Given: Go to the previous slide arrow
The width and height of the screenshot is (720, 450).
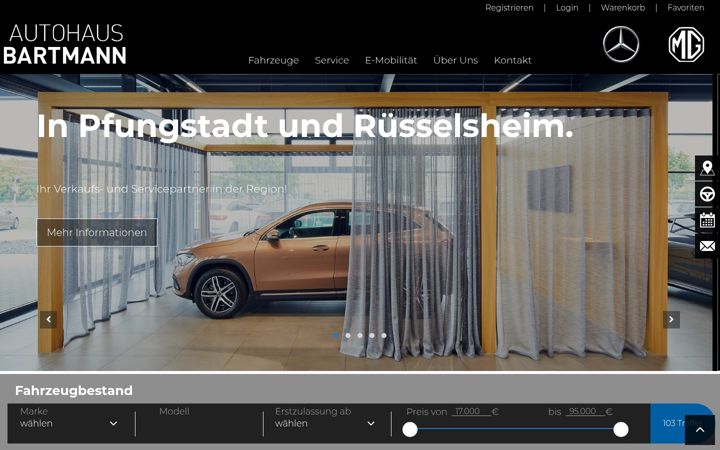Looking at the screenshot, I should [x=49, y=320].
